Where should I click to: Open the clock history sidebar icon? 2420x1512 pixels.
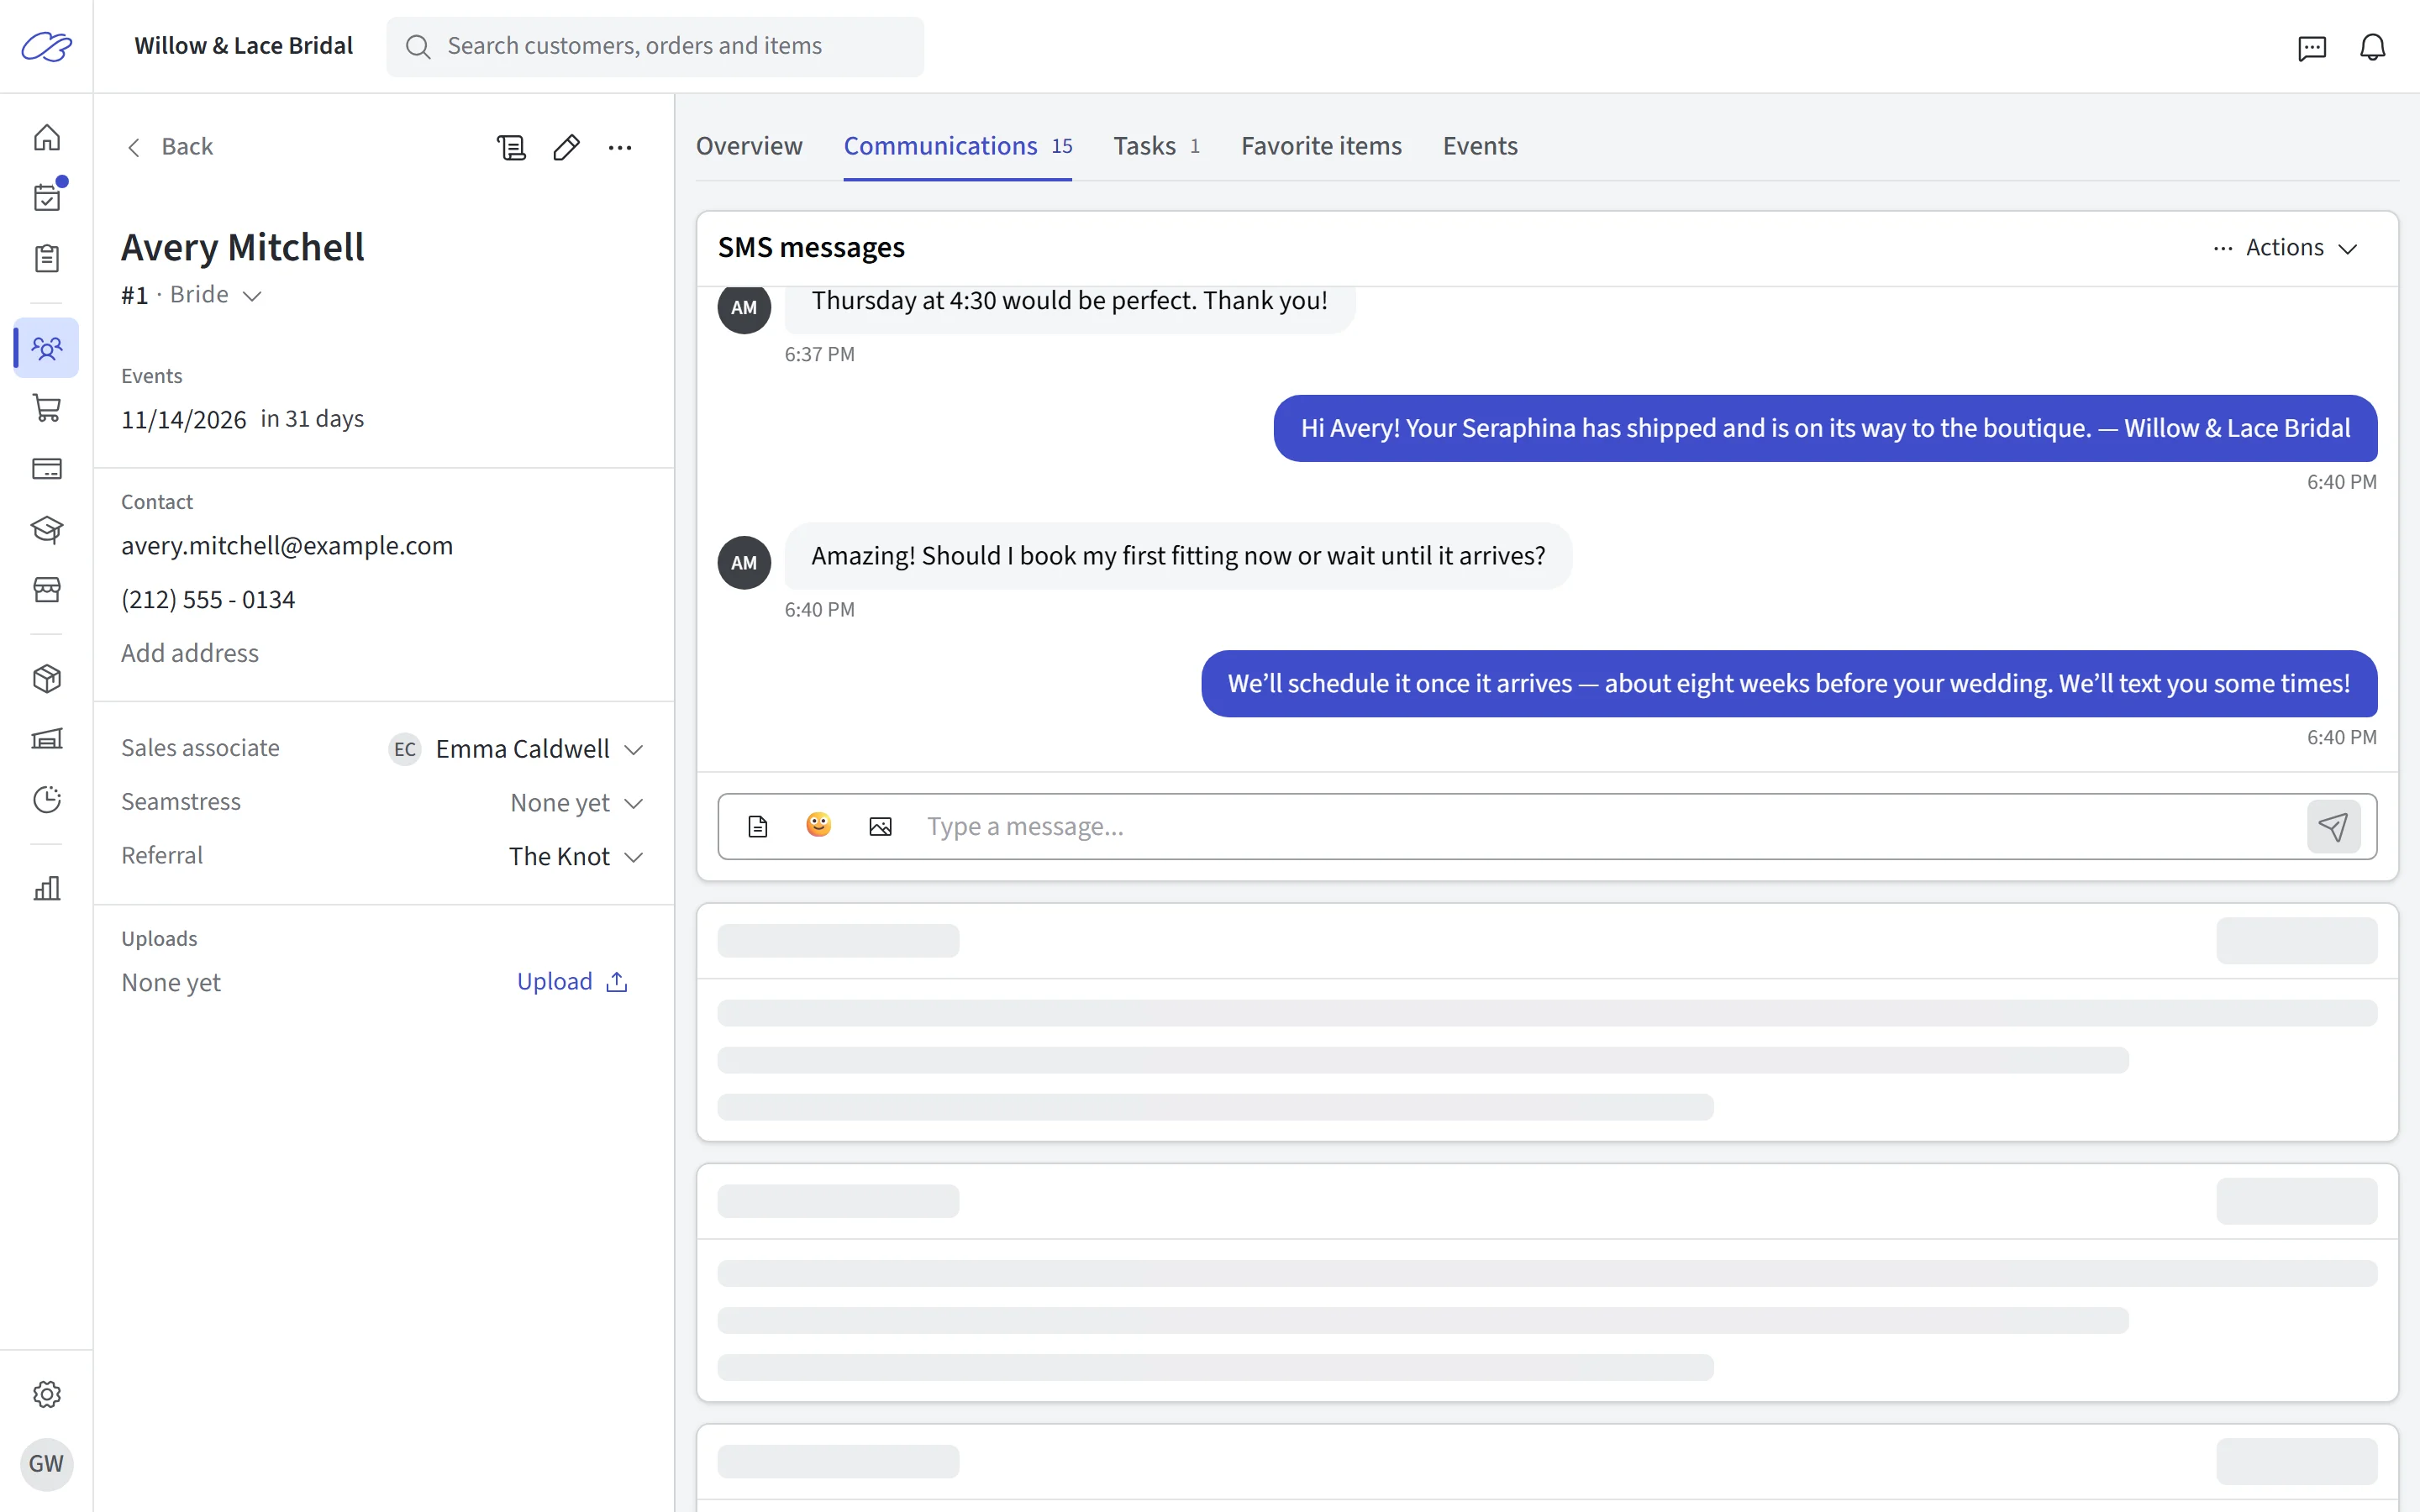click(x=46, y=799)
